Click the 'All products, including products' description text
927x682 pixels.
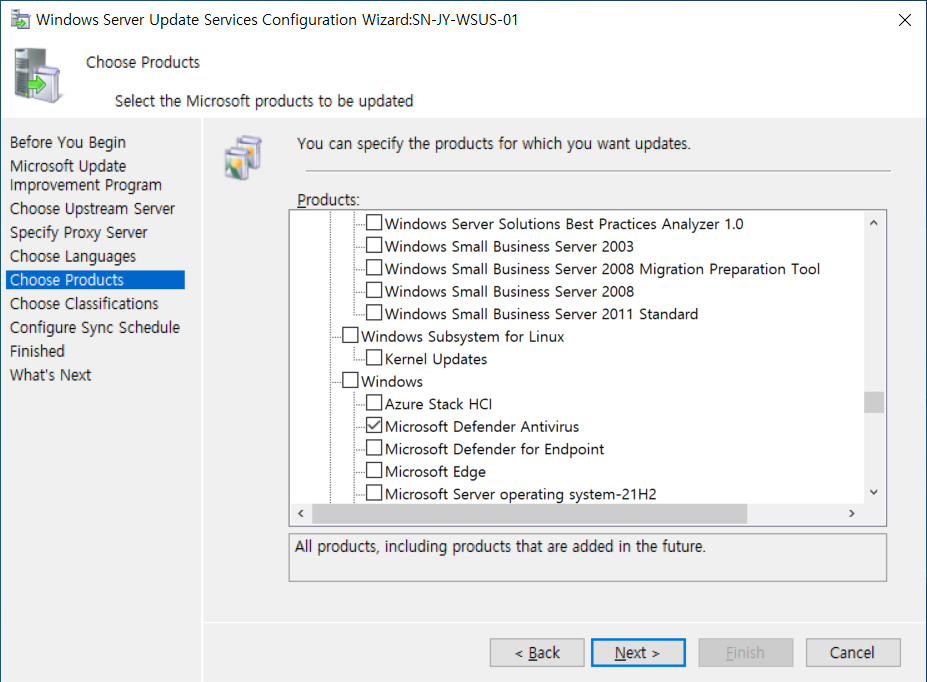click(x=500, y=546)
